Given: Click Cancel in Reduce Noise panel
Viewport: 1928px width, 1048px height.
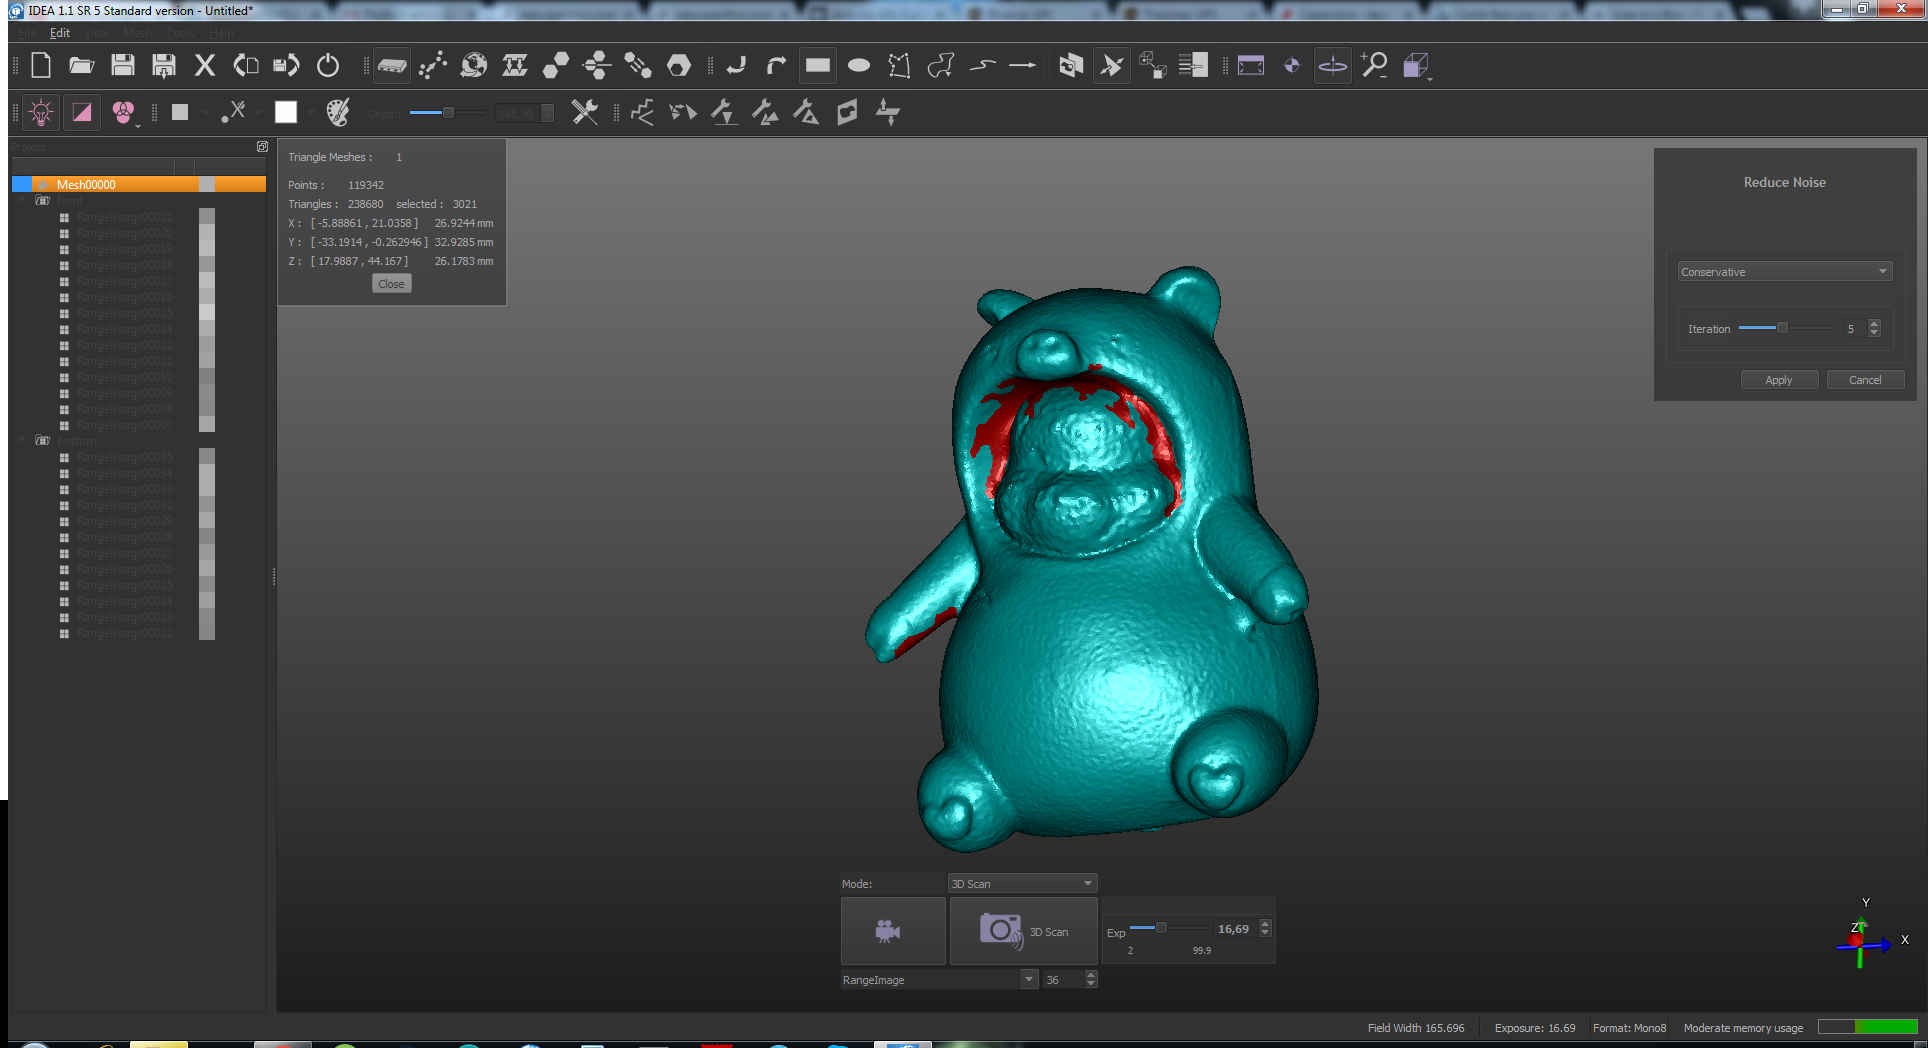Looking at the screenshot, I should (1865, 380).
